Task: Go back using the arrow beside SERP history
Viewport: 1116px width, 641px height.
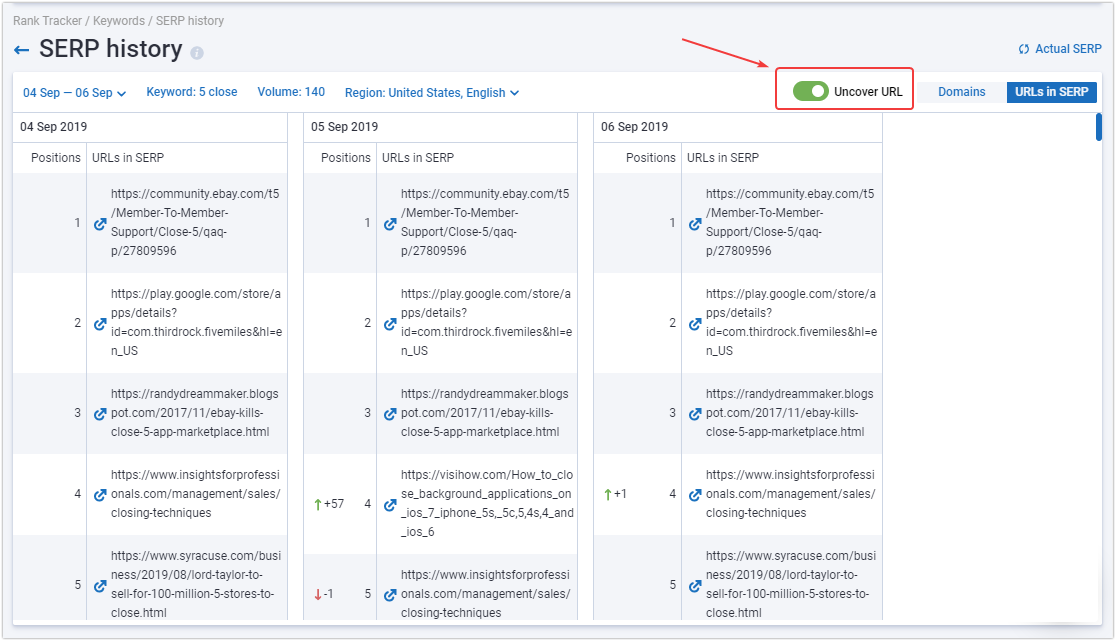Action: [x=21, y=50]
